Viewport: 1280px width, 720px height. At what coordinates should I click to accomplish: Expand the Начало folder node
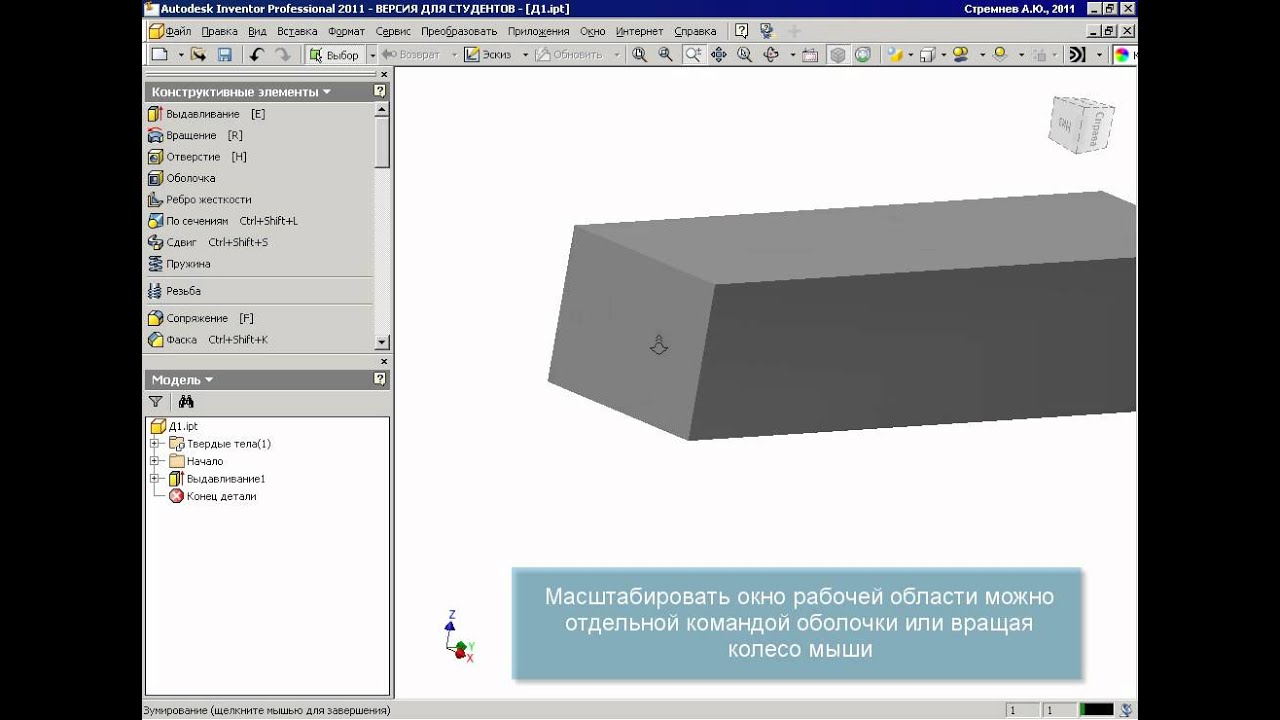(155, 461)
